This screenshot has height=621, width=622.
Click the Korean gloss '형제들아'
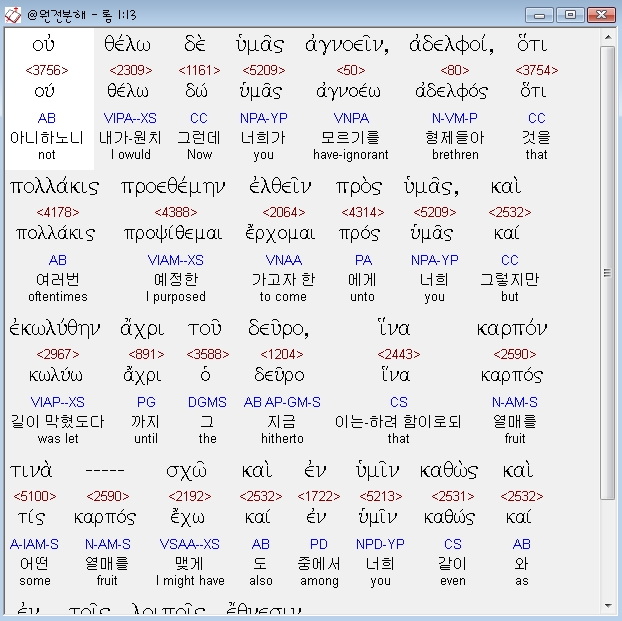pyautogui.click(x=455, y=138)
